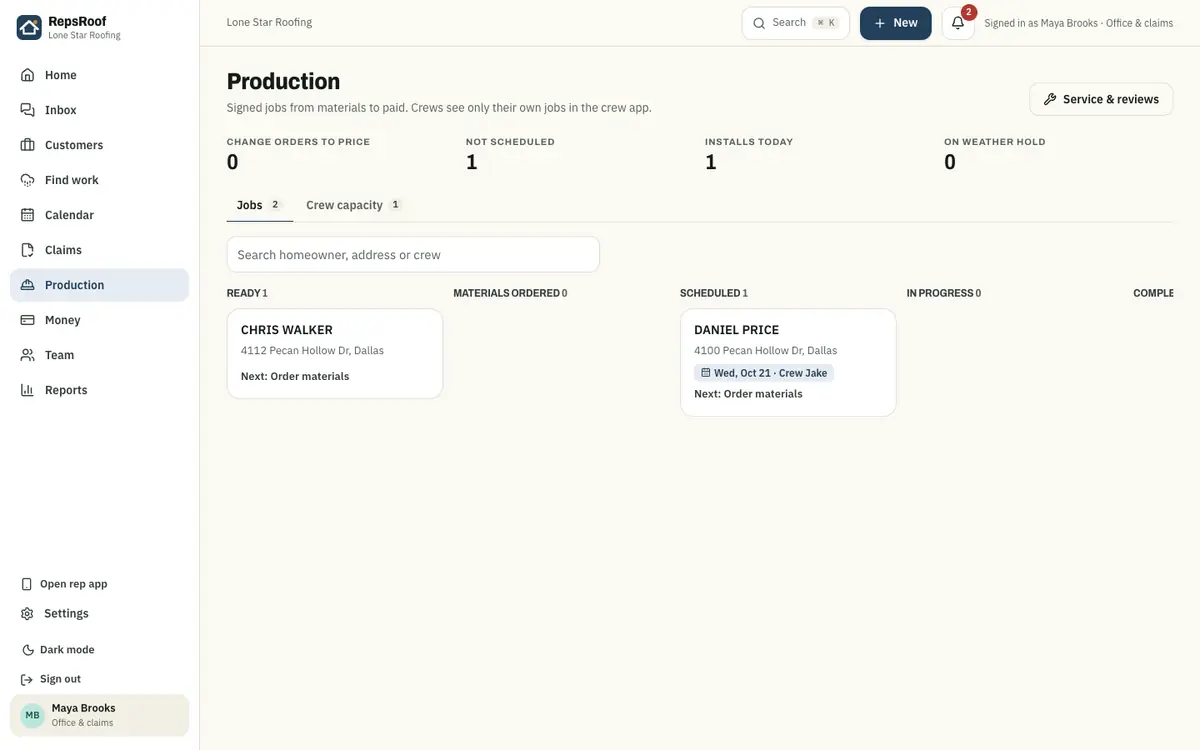
Task: Click the MB avatar circle
Action: [x=32, y=715]
